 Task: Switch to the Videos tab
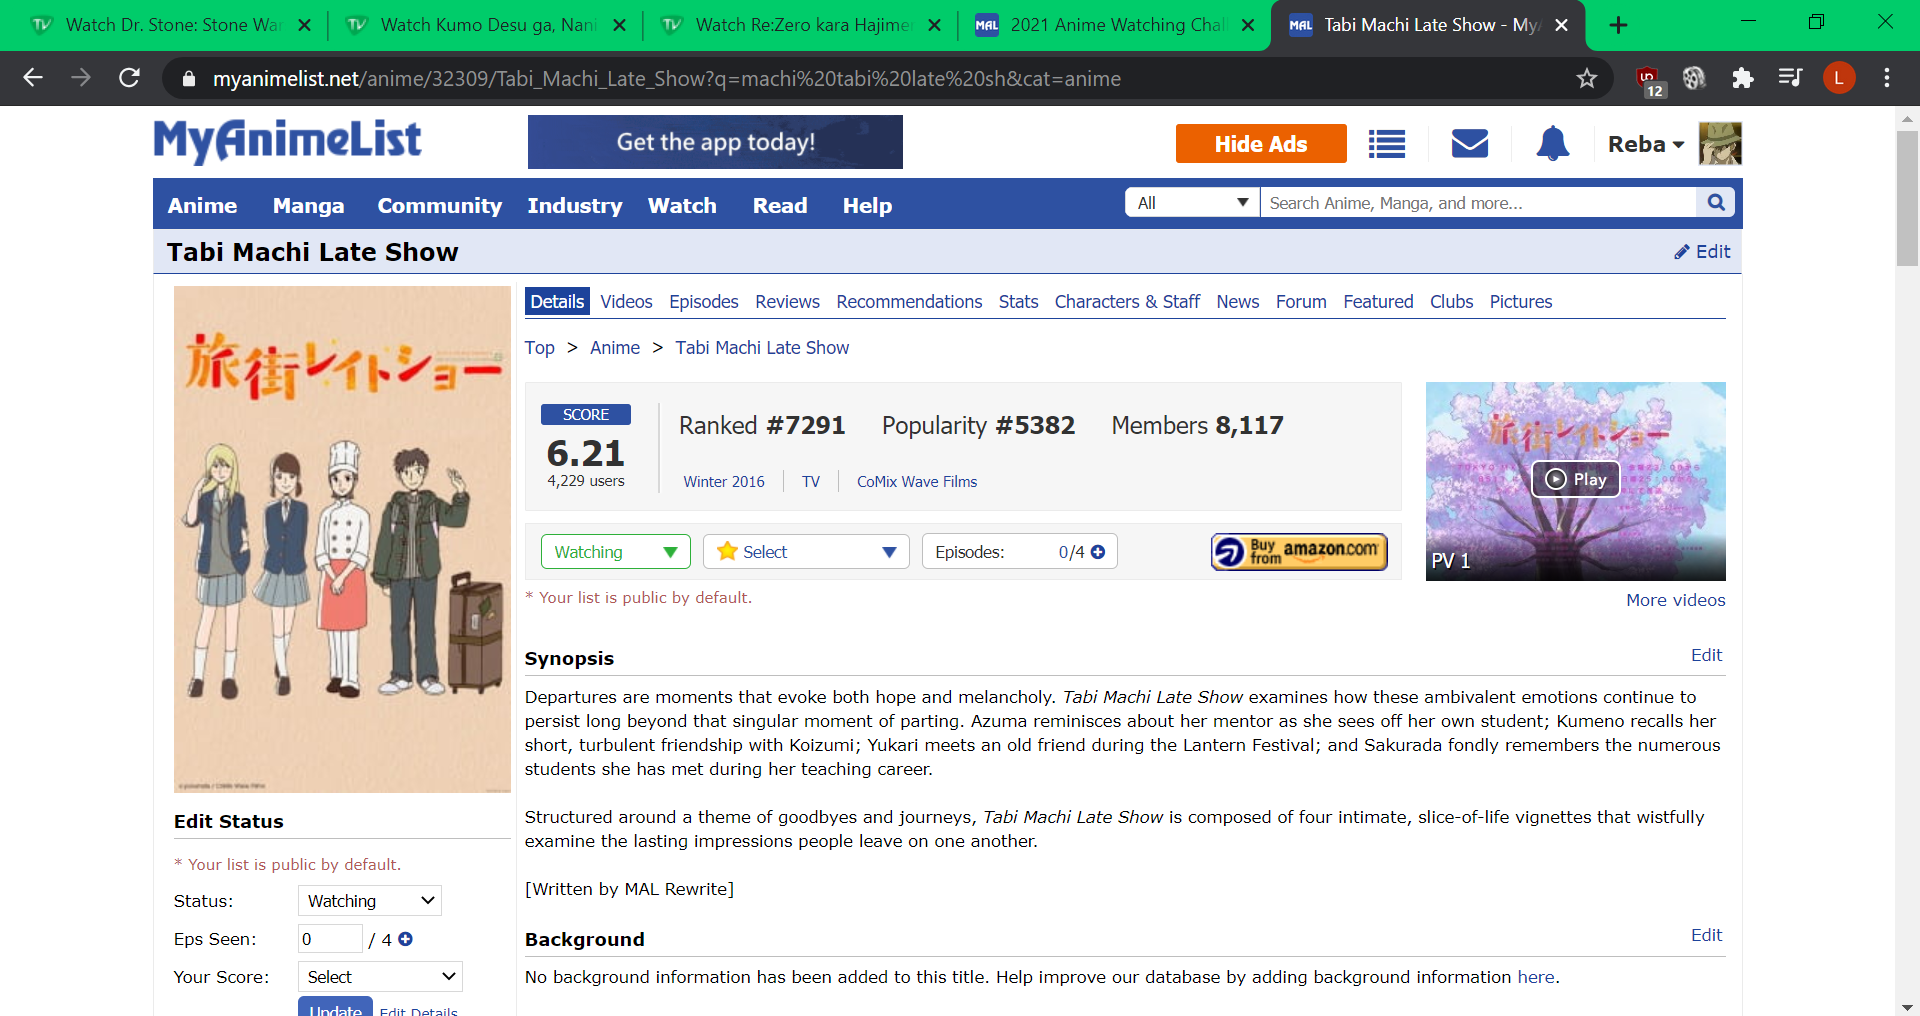(626, 302)
